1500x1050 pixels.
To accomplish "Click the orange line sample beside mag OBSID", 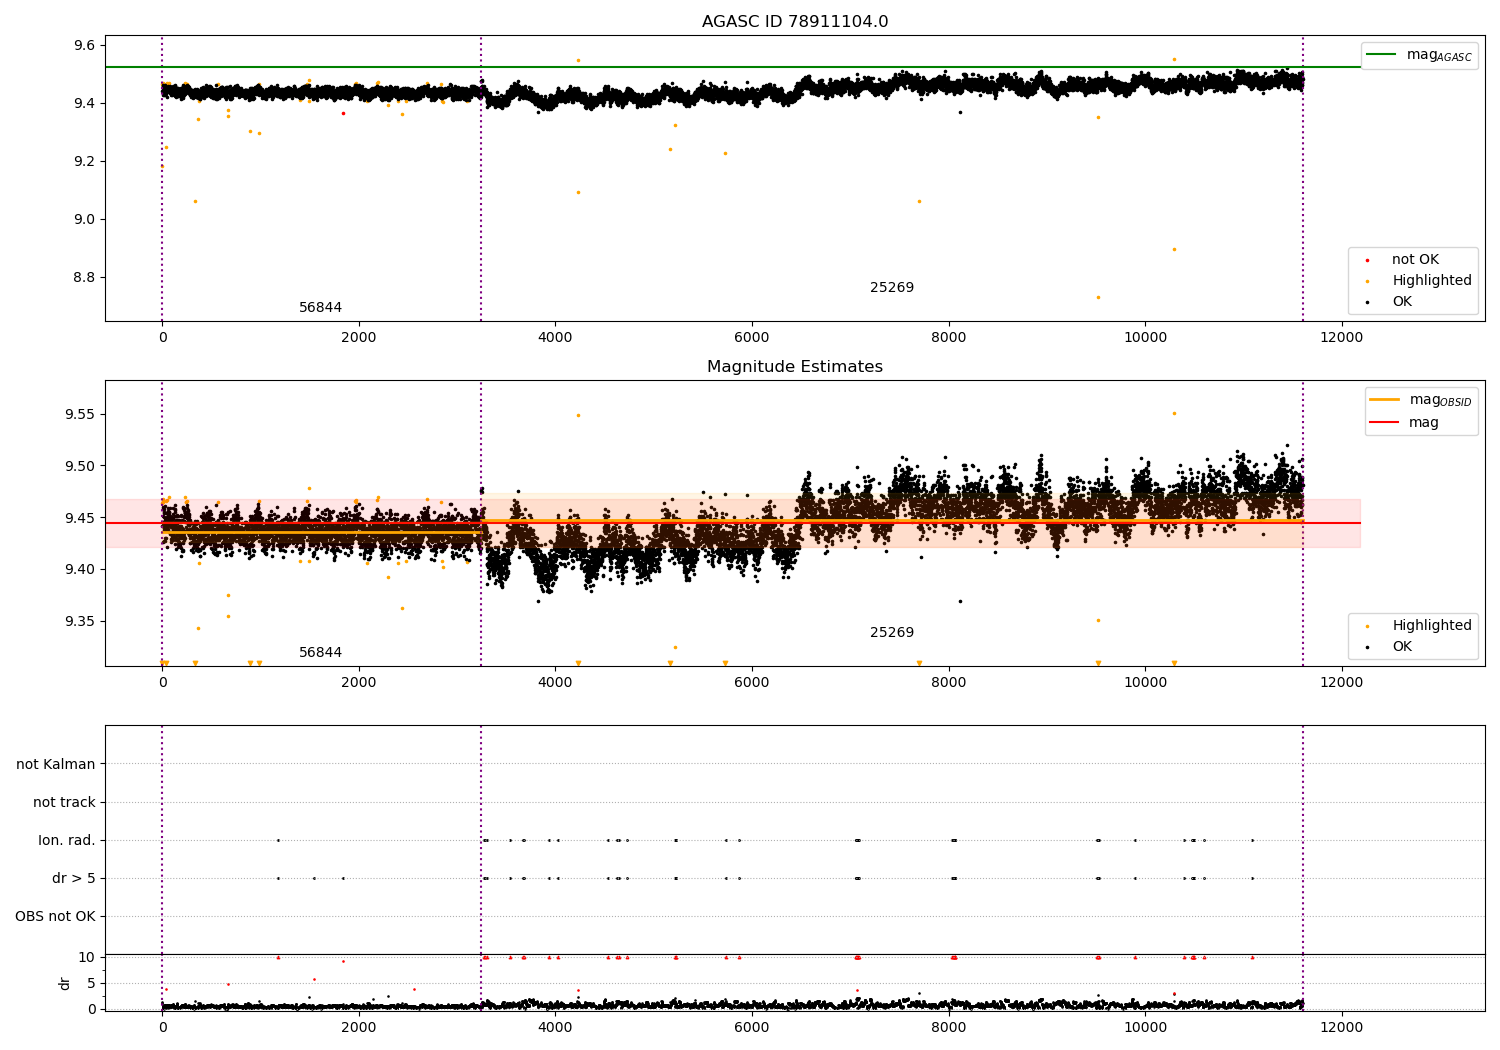I will click(x=1384, y=399).
